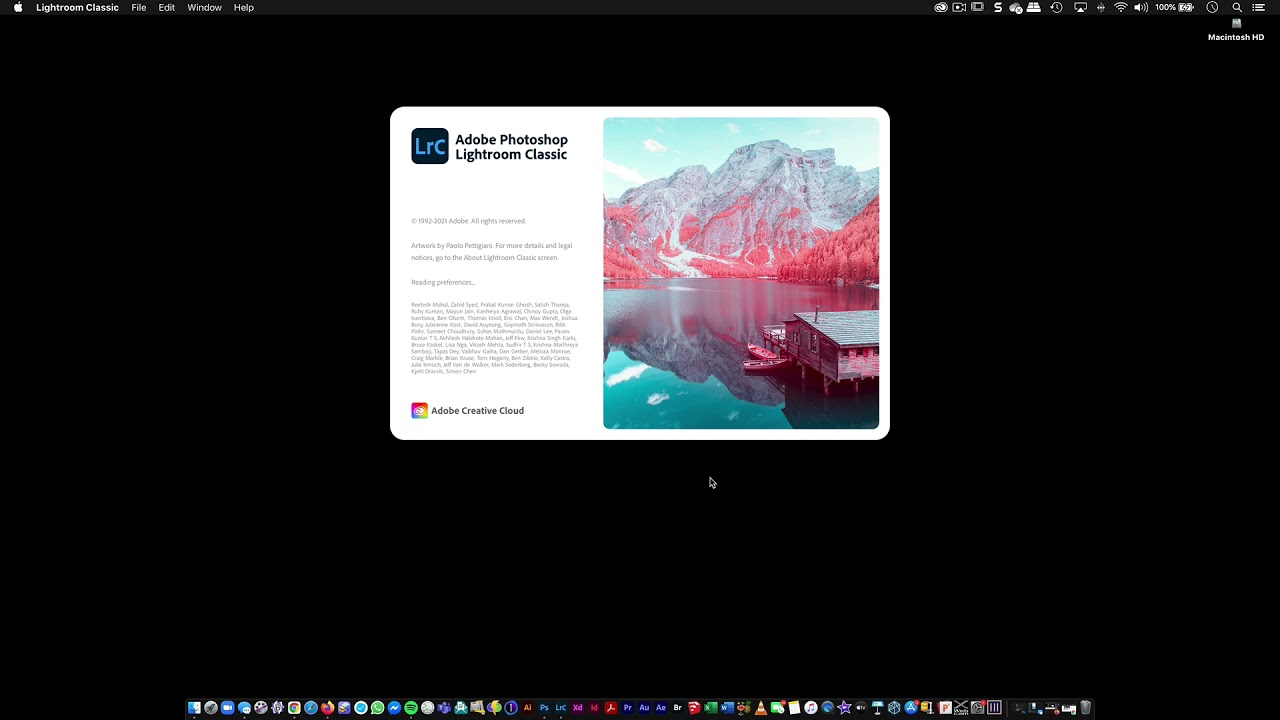
Task: Click the "Adobe Photoshop Lightroom Classic" title text
Action: click(x=511, y=147)
